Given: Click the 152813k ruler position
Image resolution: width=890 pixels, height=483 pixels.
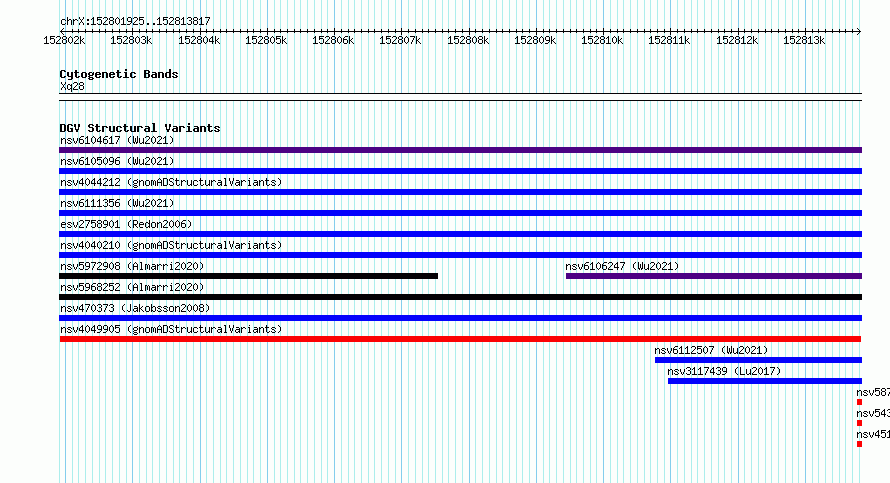Looking at the screenshot, I should (804, 40).
